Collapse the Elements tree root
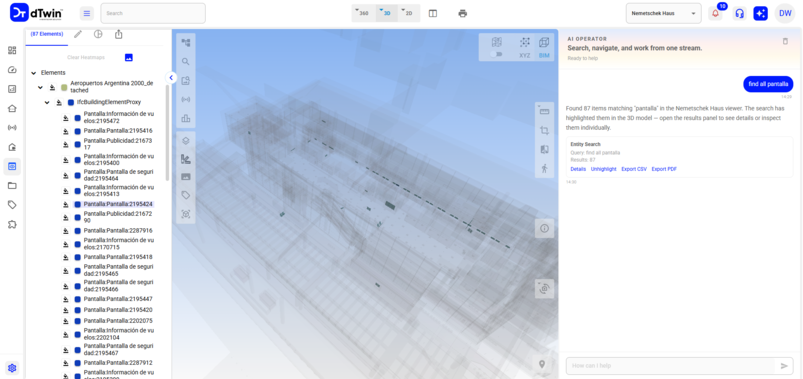This screenshot has height=379, width=803. 34,73
